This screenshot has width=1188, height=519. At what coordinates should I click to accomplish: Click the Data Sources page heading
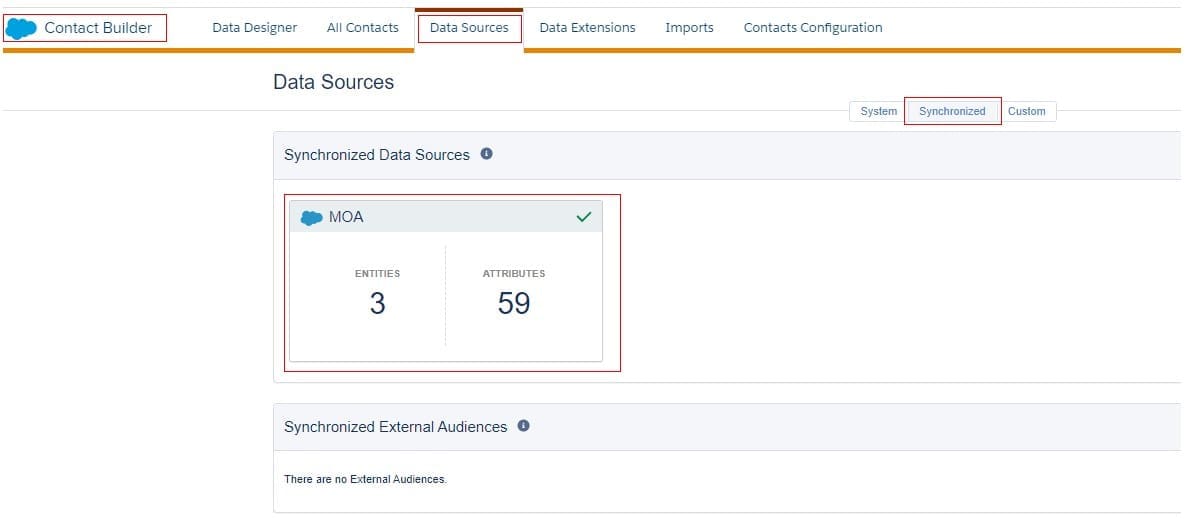tap(333, 83)
